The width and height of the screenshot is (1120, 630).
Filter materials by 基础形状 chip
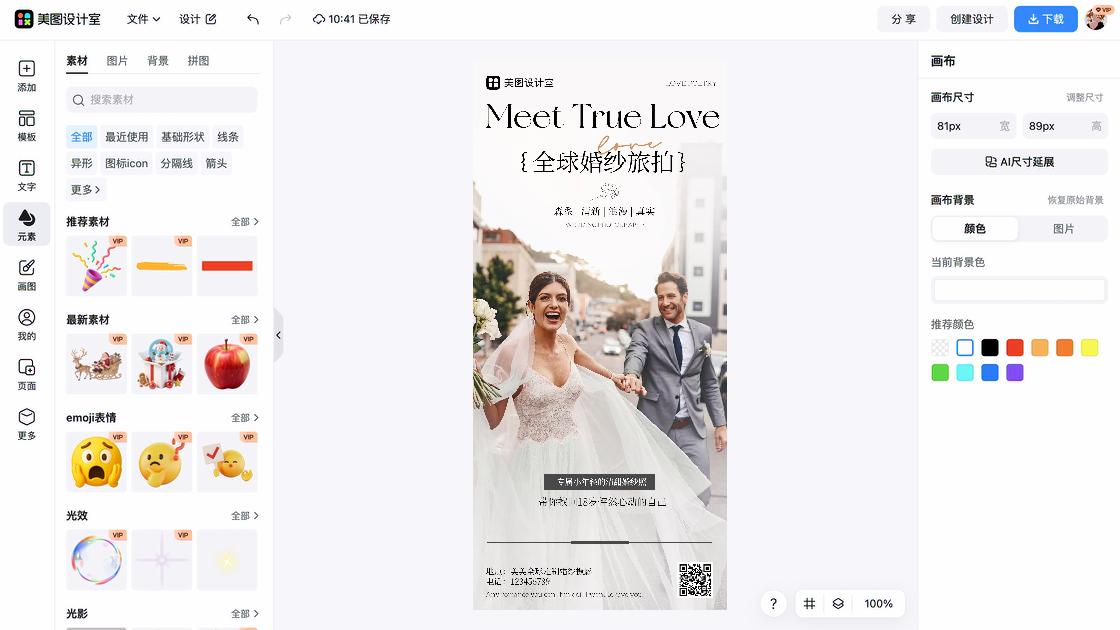(x=183, y=137)
